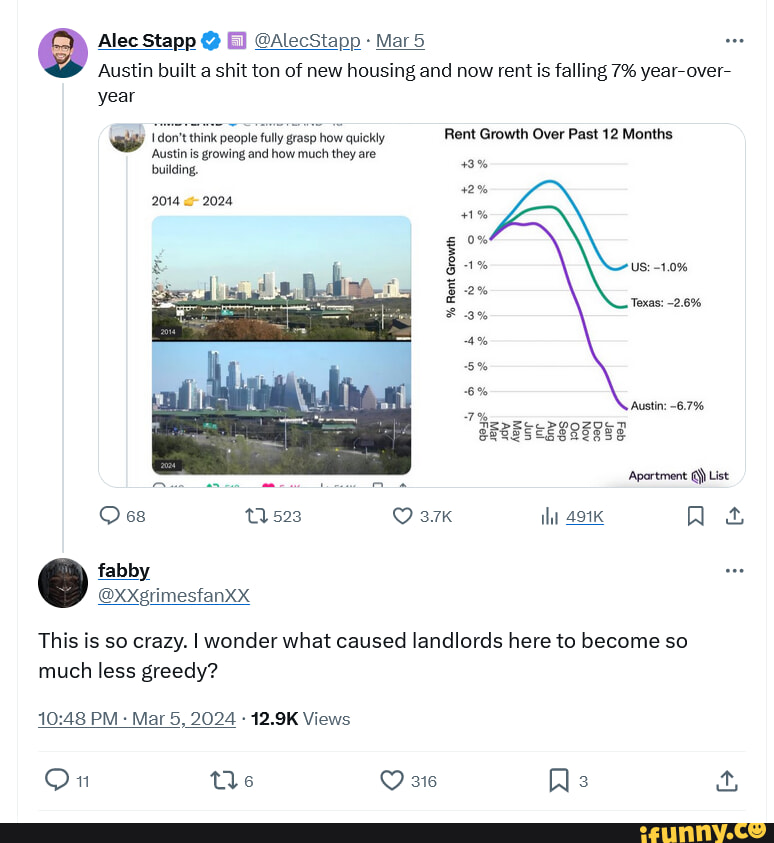Open the @AlecStapp handle link
The image size is (774, 843).
pos(307,41)
